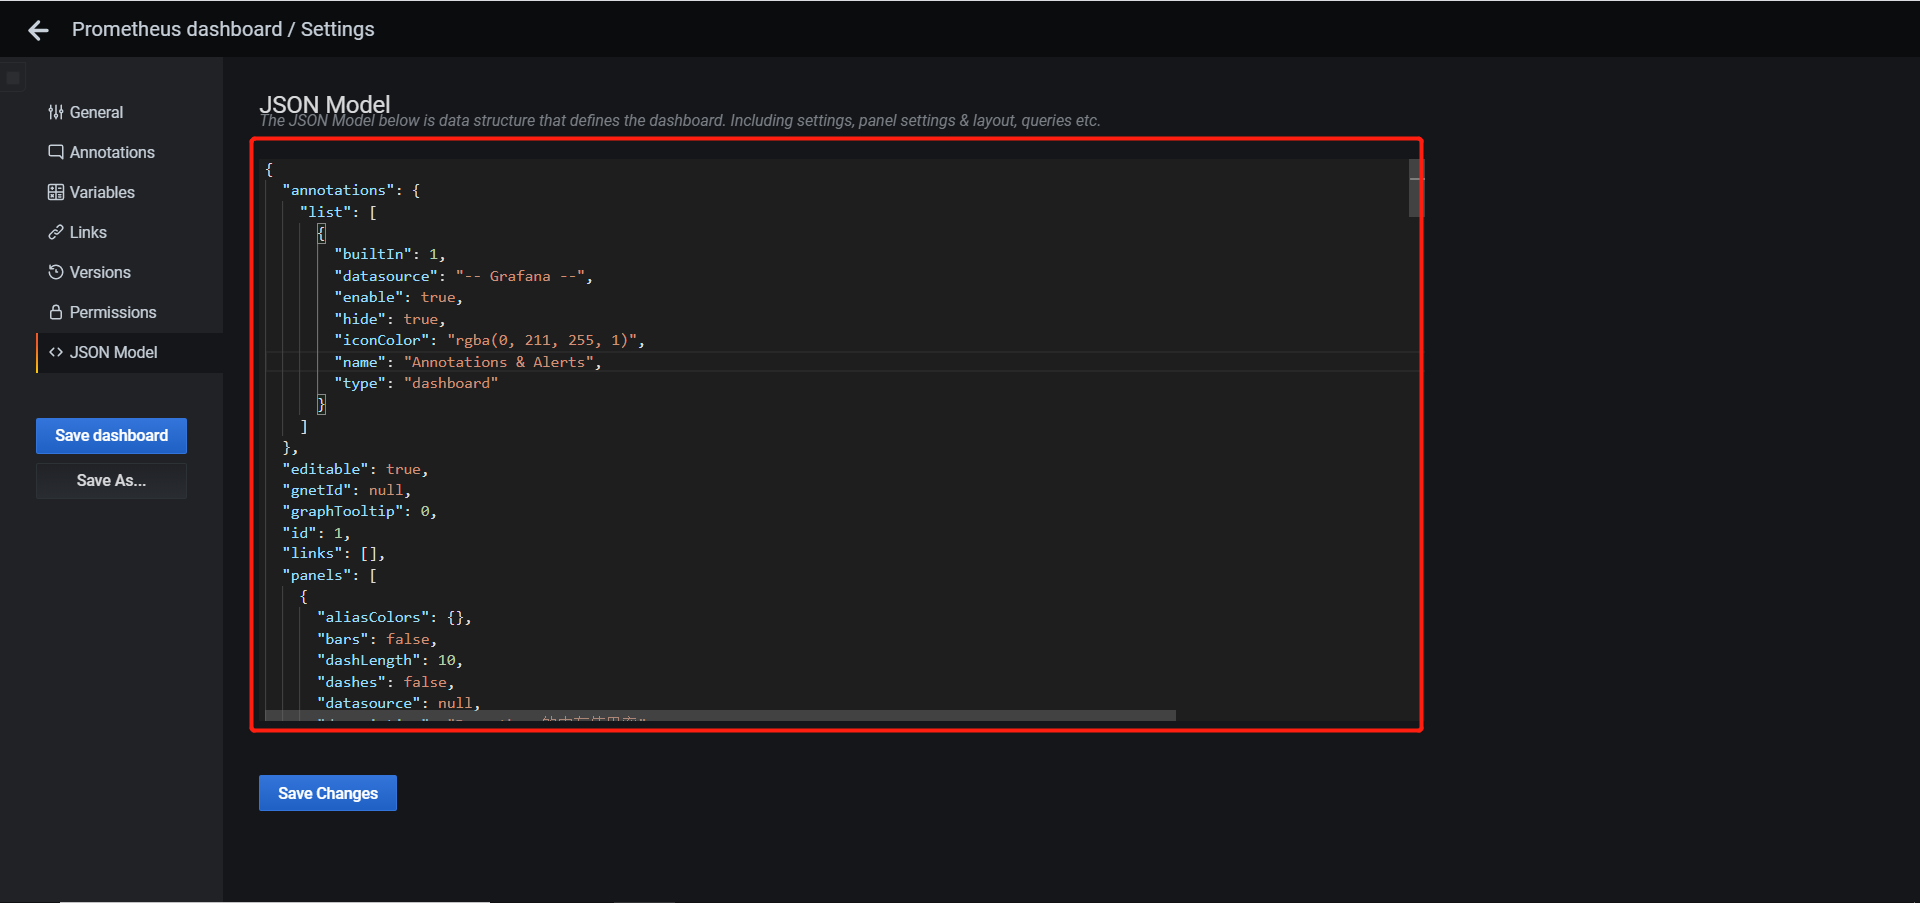This screenshot has height=903, width=1920.
Task: Click the Permissions lock icon
Action: [x=56, y=312]
